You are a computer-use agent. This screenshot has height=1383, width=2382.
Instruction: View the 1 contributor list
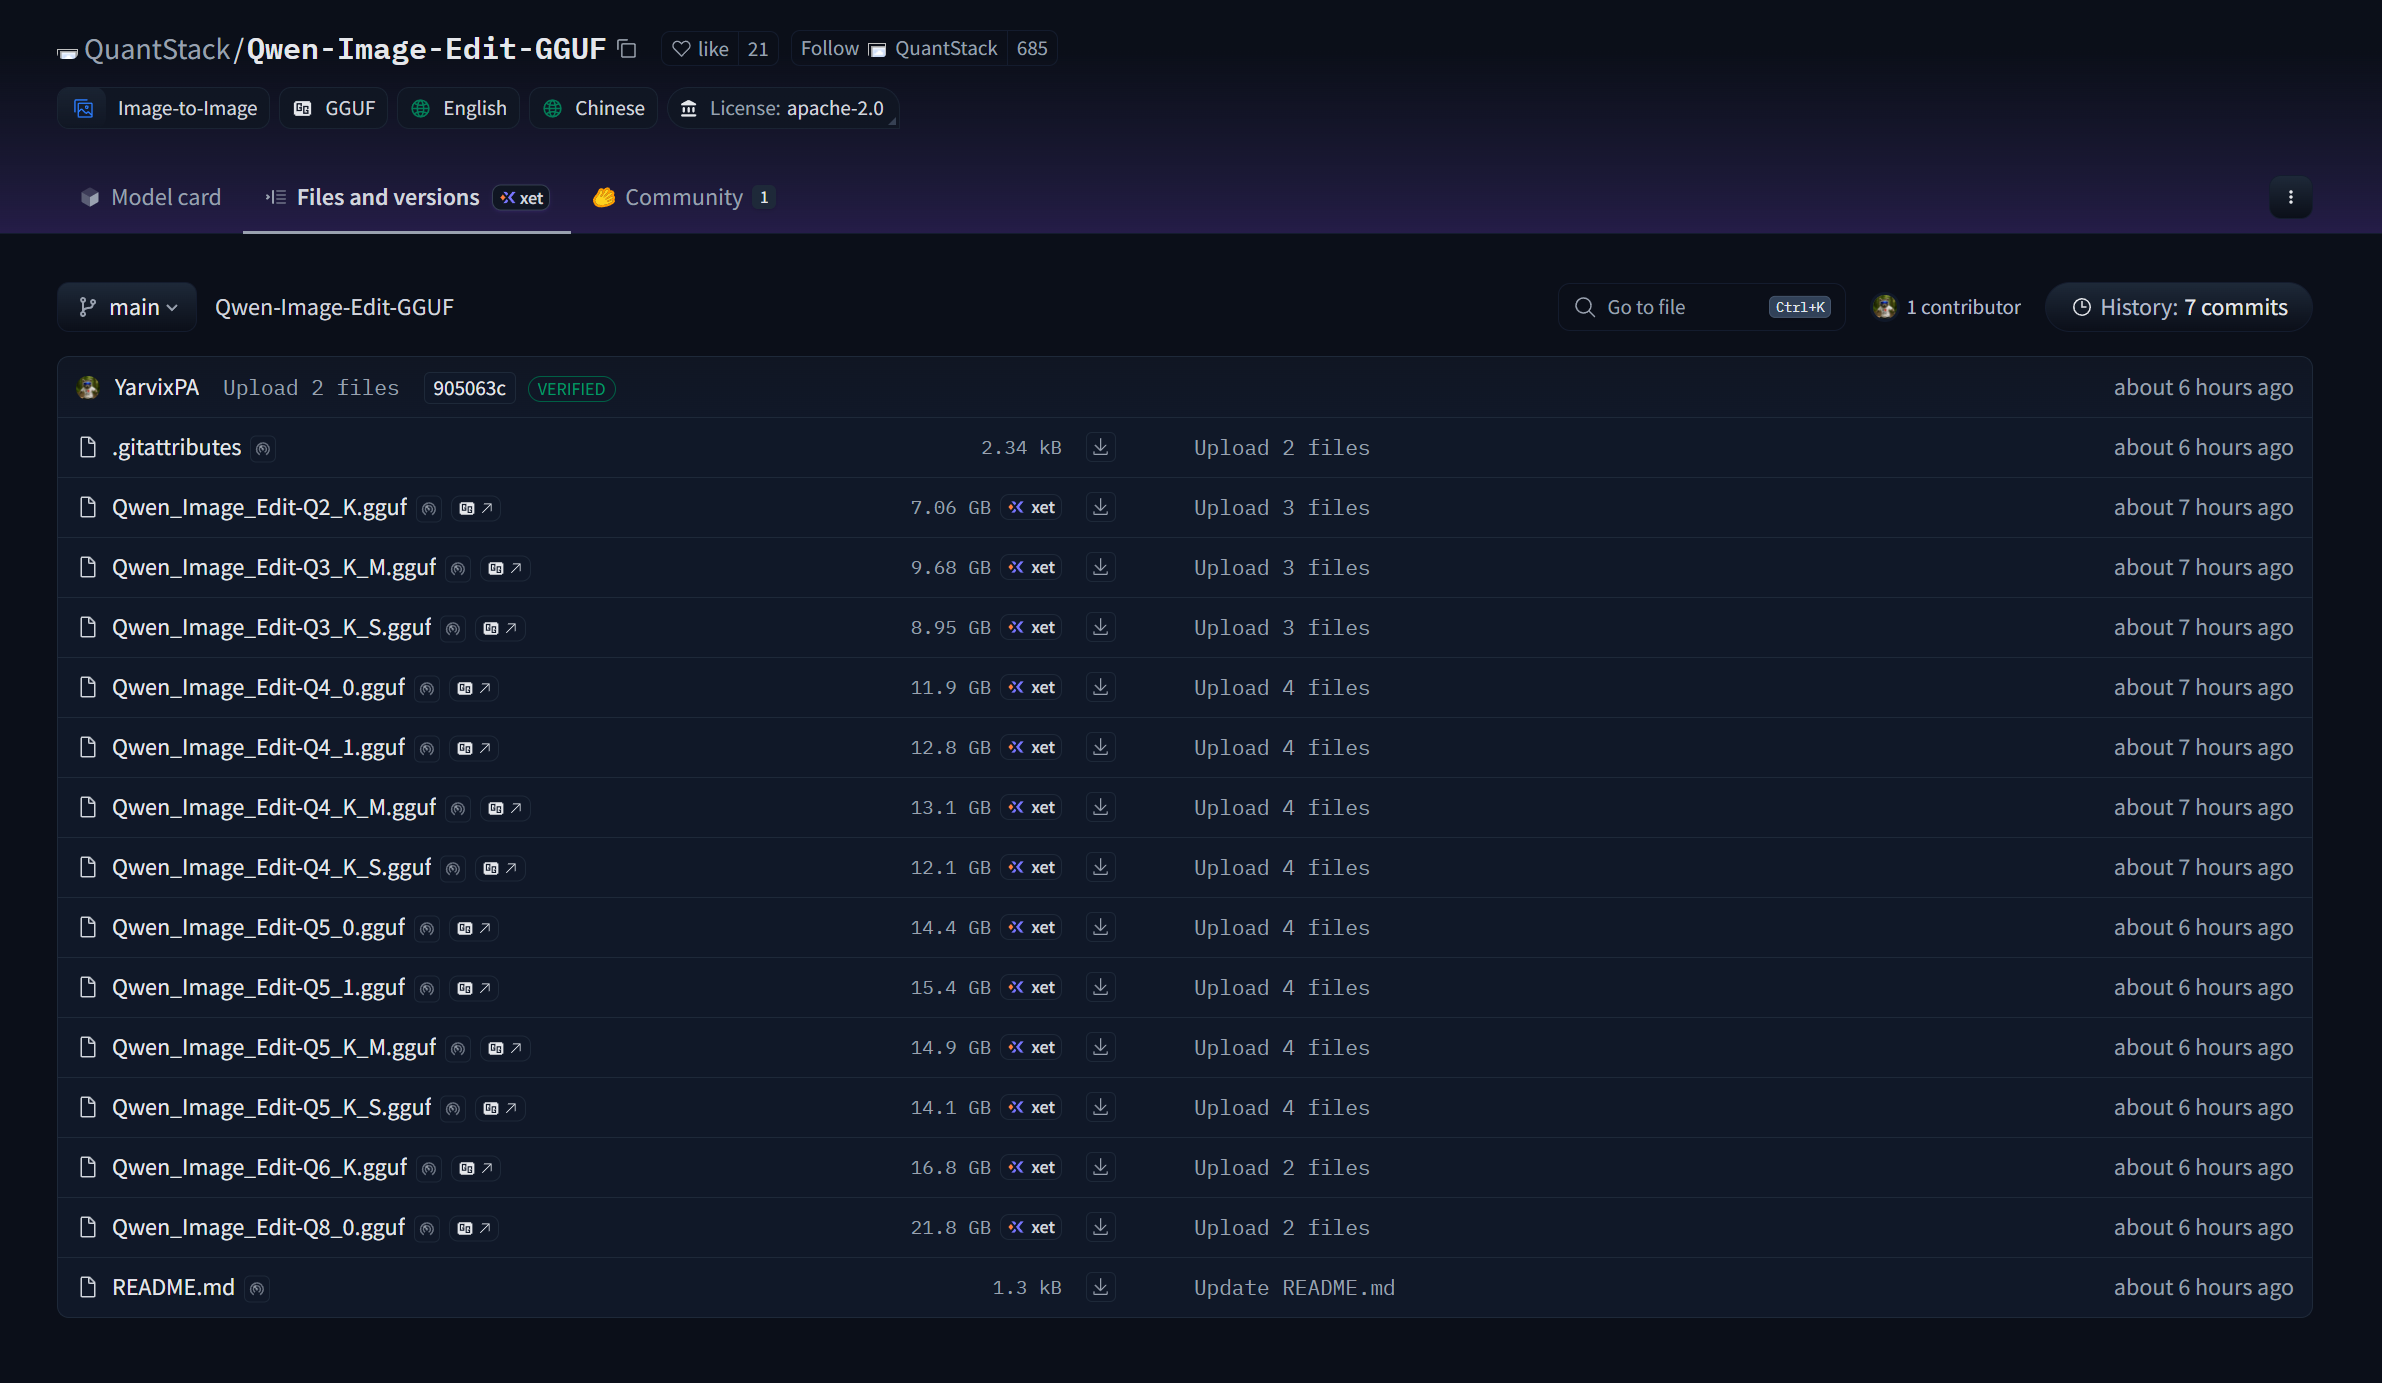click(x=1946, y=307)
